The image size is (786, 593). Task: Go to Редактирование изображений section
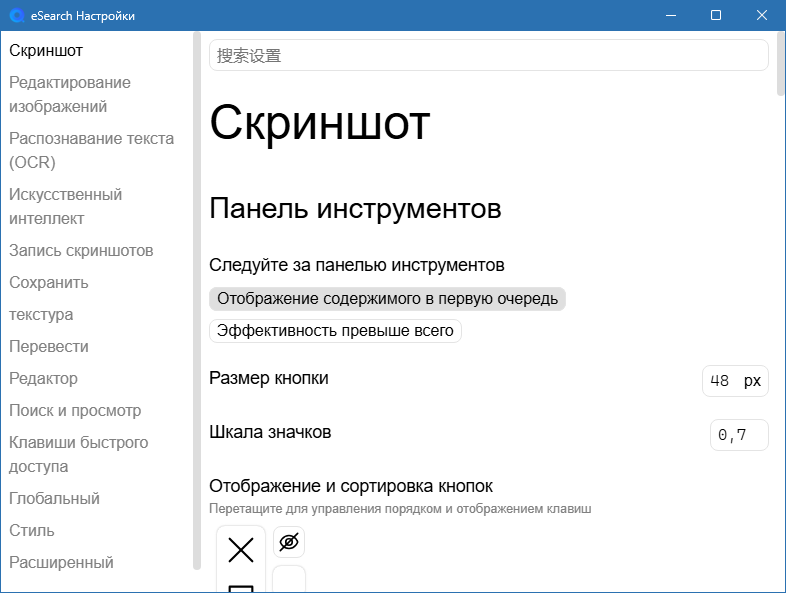pyautogui.click(x=70, y=94)
